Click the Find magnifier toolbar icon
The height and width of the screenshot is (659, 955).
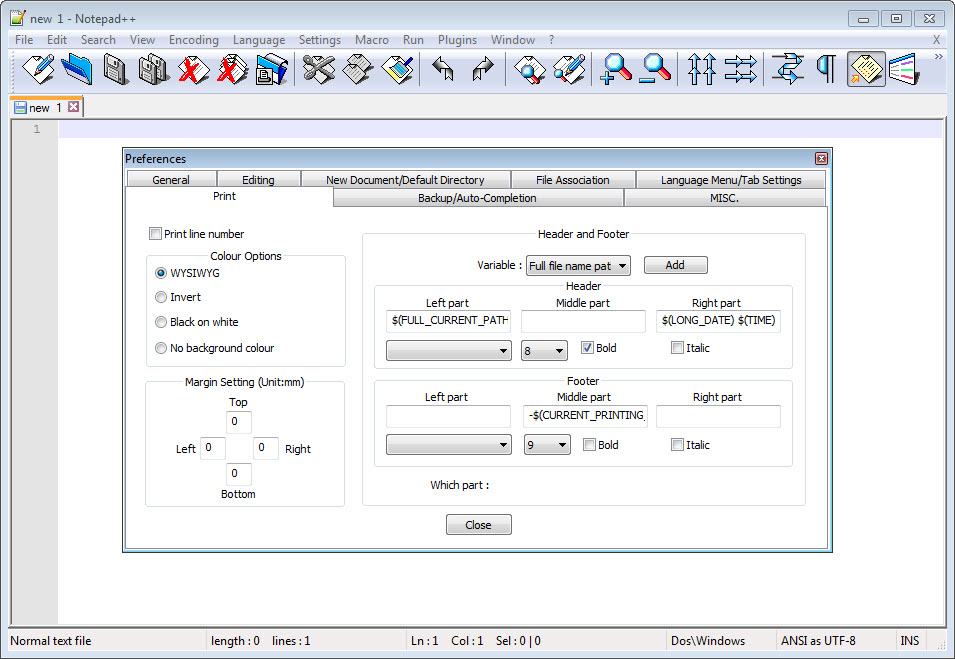point(529,69)
